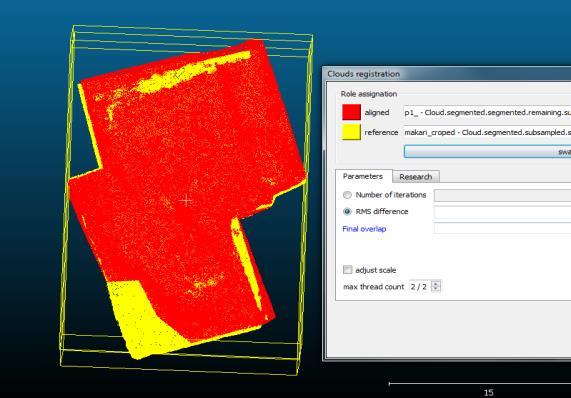Click the red aligned color swatch
Image resolution: width=571 pixels, height=398 pixels.
point(351,112)
